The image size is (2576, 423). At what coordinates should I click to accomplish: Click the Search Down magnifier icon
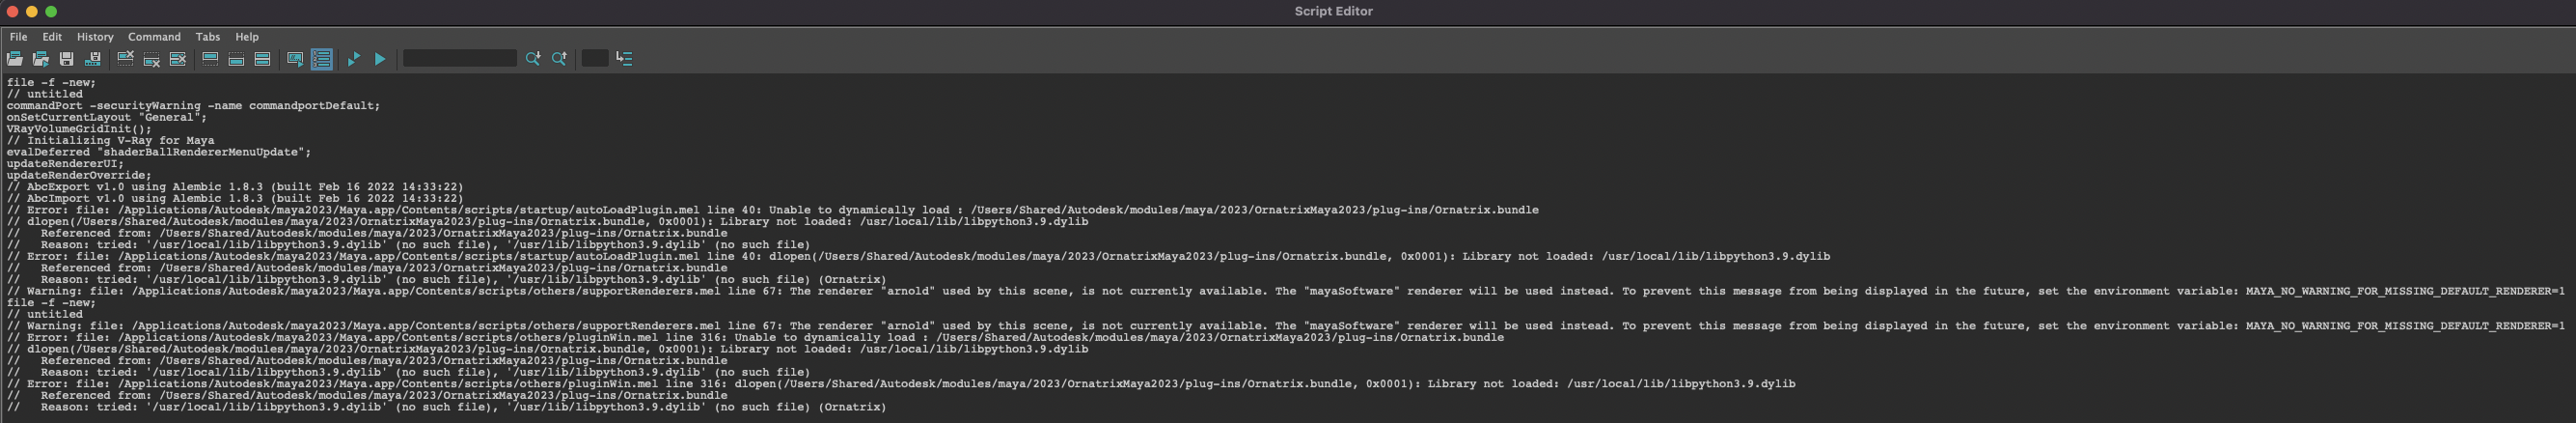pos(533,59)
